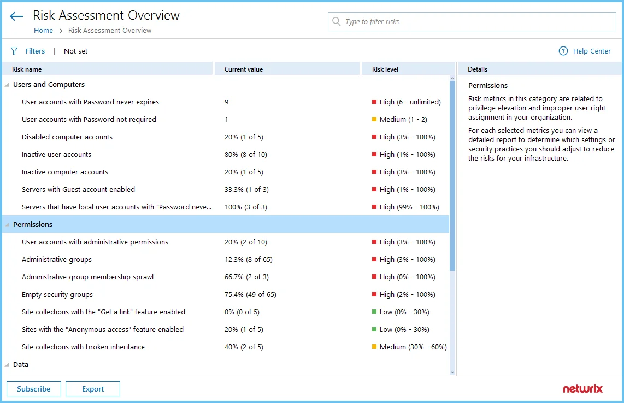The image size is (624, 403).
Task: Click the red High indicator for Inactive user accounts
Action: tap(374, 154)
